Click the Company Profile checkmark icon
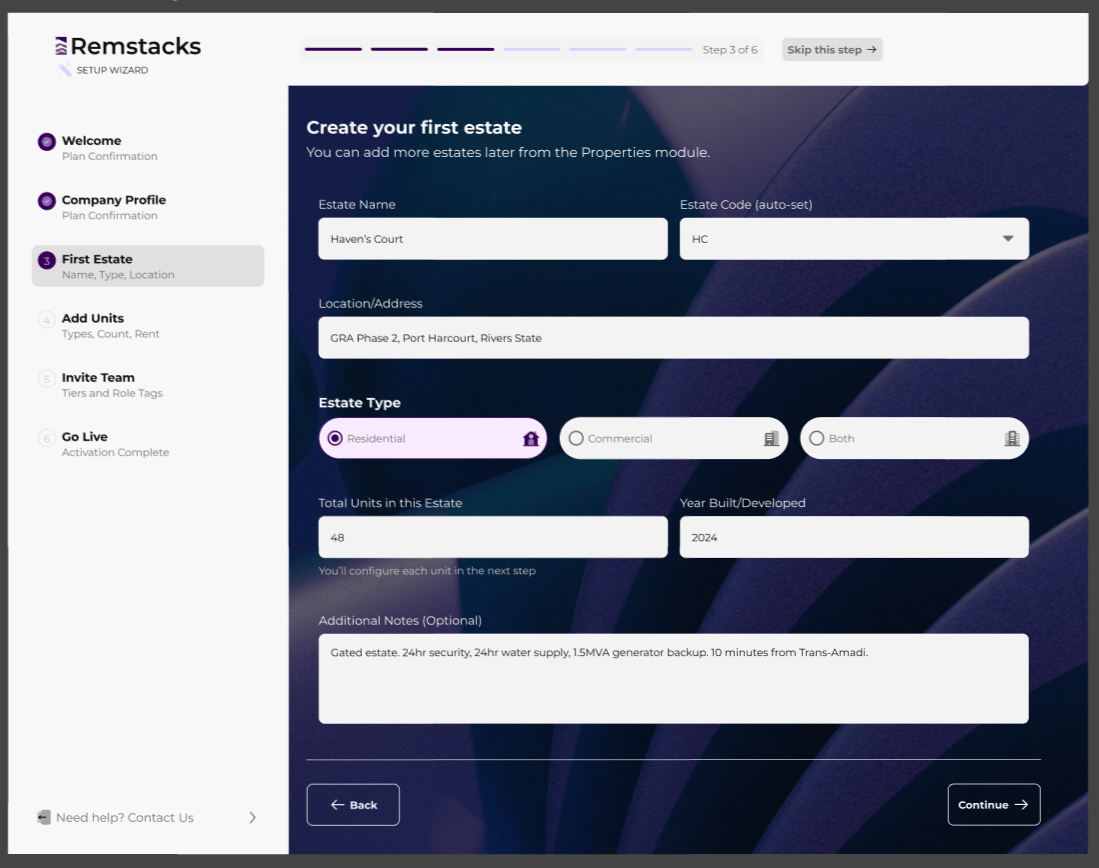This screenshot has height=868, width=1099. click(x=46, y=201)
